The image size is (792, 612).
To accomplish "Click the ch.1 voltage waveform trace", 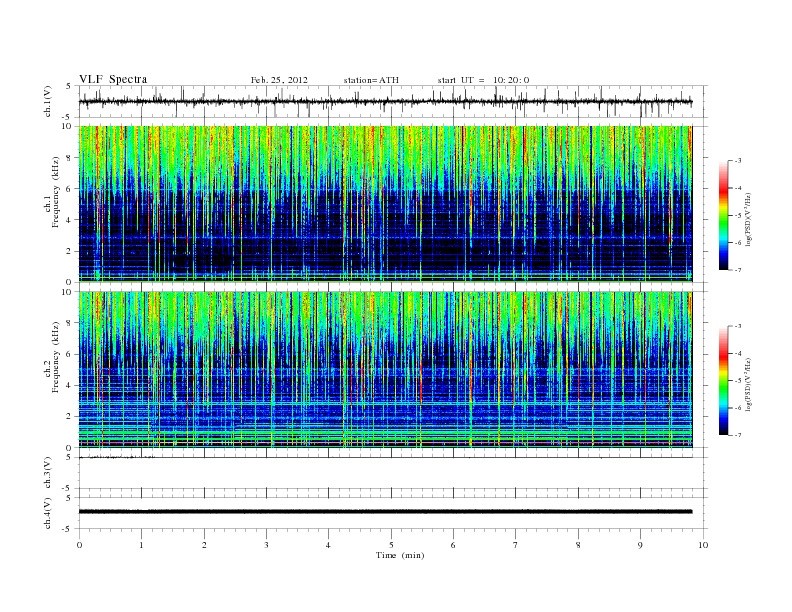I will coord(385,101).
